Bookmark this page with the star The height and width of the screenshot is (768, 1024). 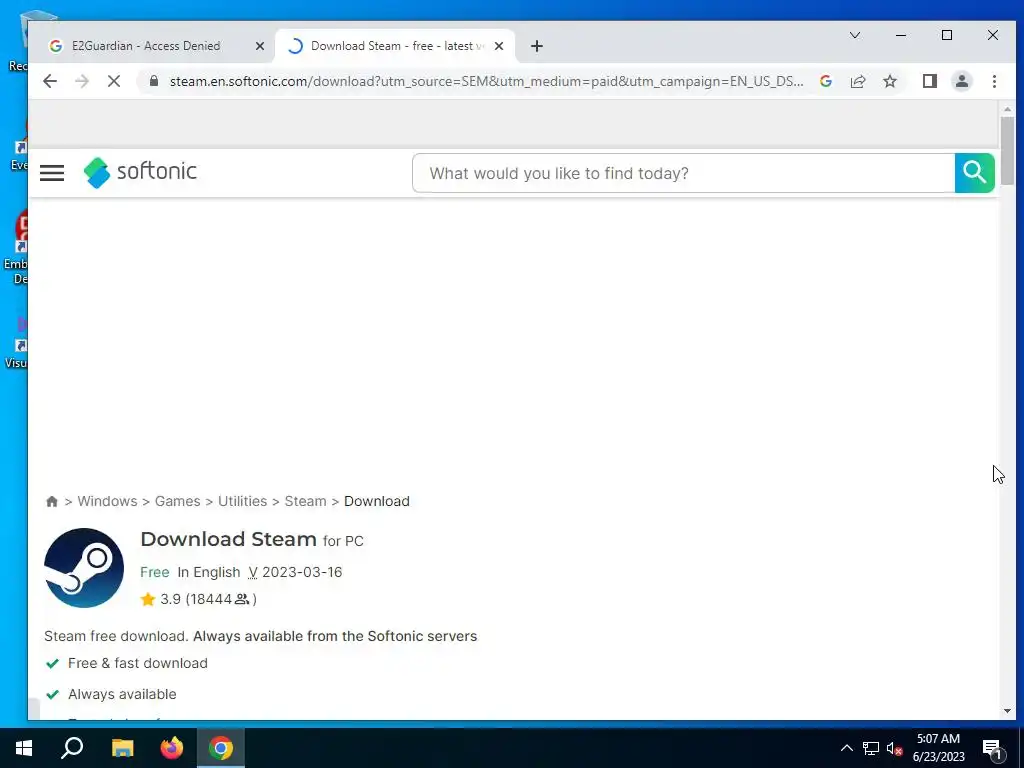point(889,81)
